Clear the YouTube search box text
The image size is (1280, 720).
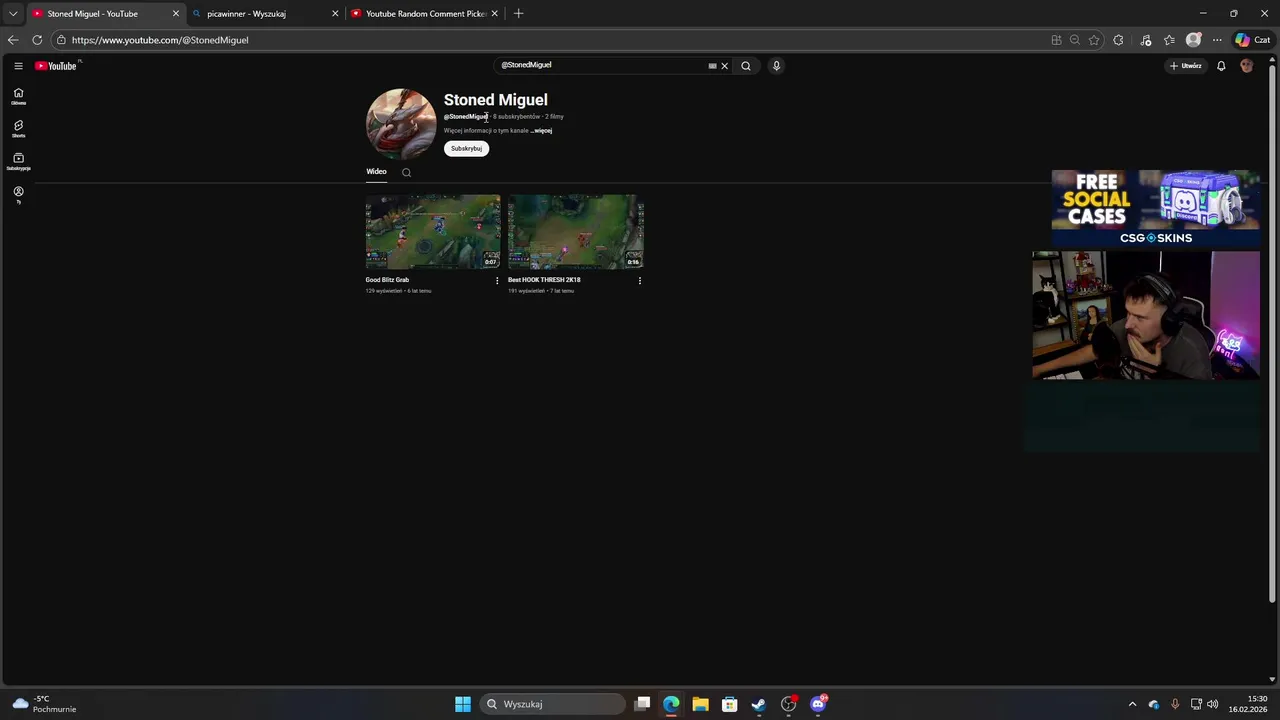(x=725, y=66)
